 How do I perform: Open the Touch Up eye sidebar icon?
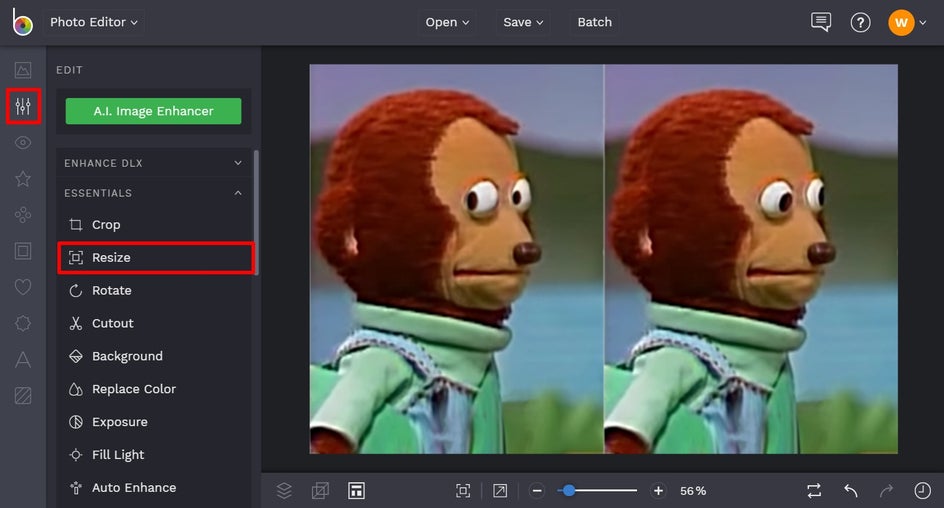(x=23, y=143)
